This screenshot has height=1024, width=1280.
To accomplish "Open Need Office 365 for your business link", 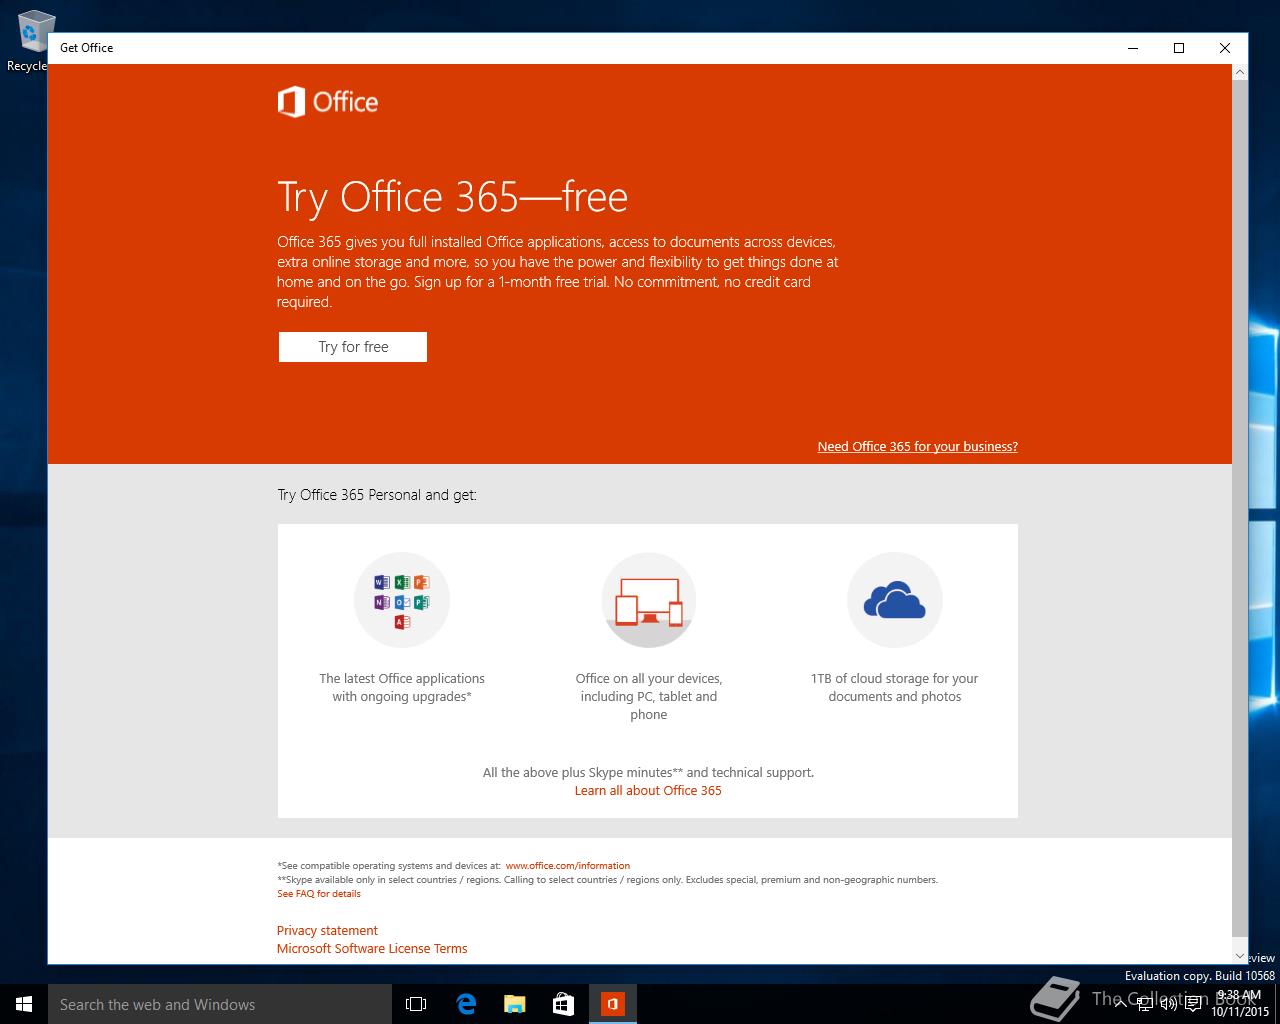I will (x=917, y=447).
